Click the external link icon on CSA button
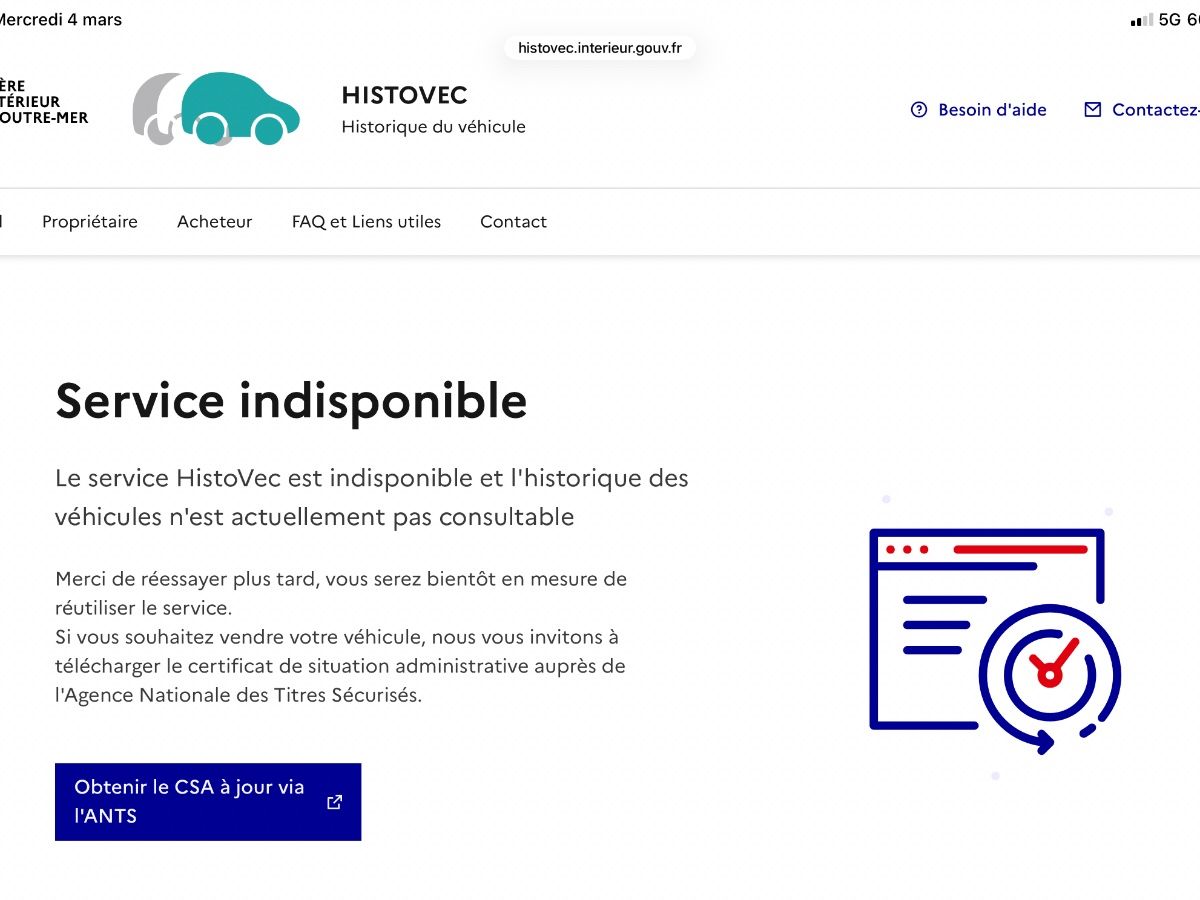 pos(335,802)
